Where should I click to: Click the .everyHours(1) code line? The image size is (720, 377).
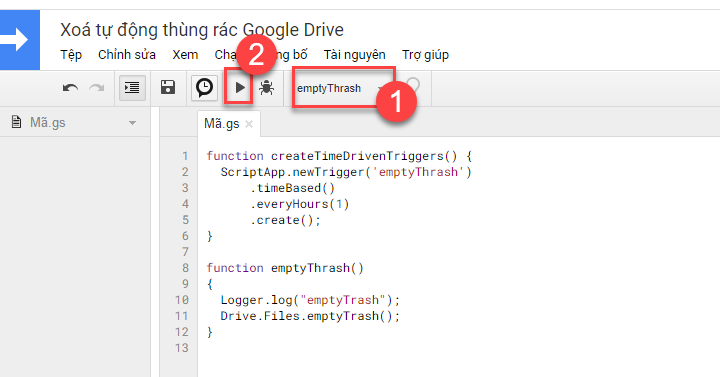click(x=299, y=204)
